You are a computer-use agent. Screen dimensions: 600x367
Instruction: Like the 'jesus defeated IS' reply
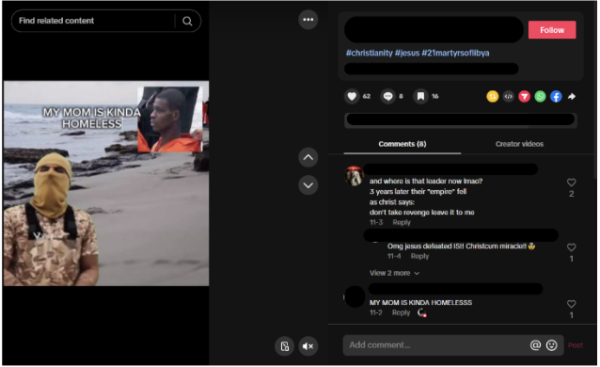571,248
